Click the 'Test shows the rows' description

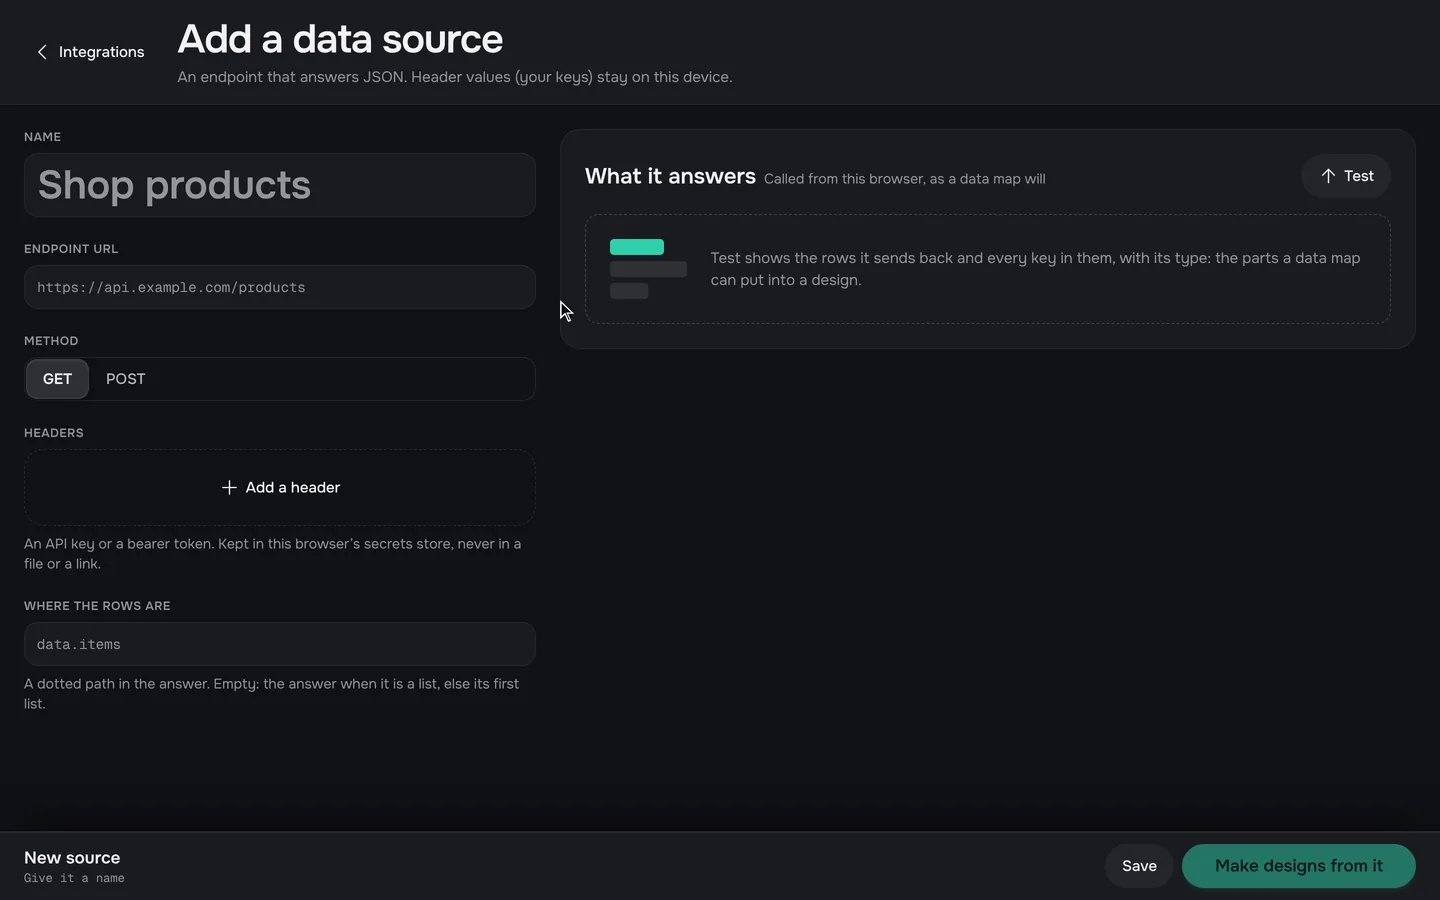(x=1035, y=269)
